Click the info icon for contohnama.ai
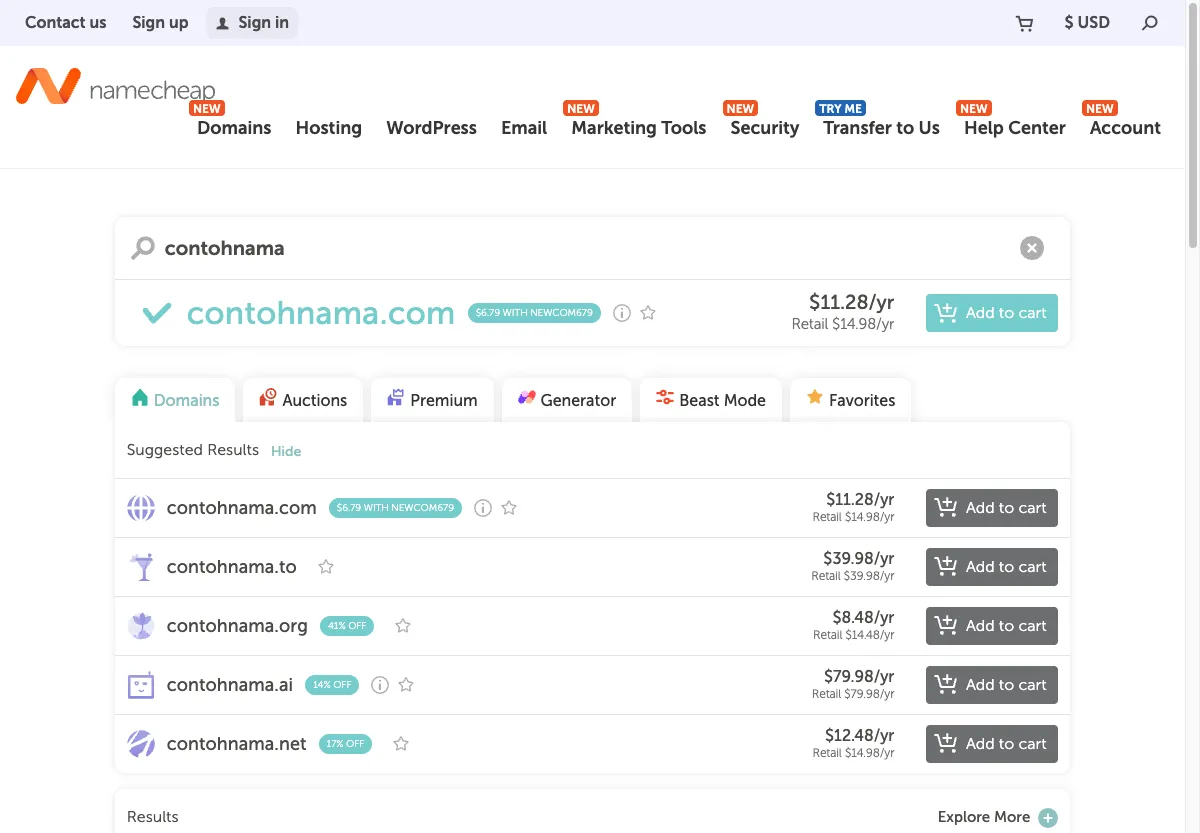 click(x=379, y=685)
